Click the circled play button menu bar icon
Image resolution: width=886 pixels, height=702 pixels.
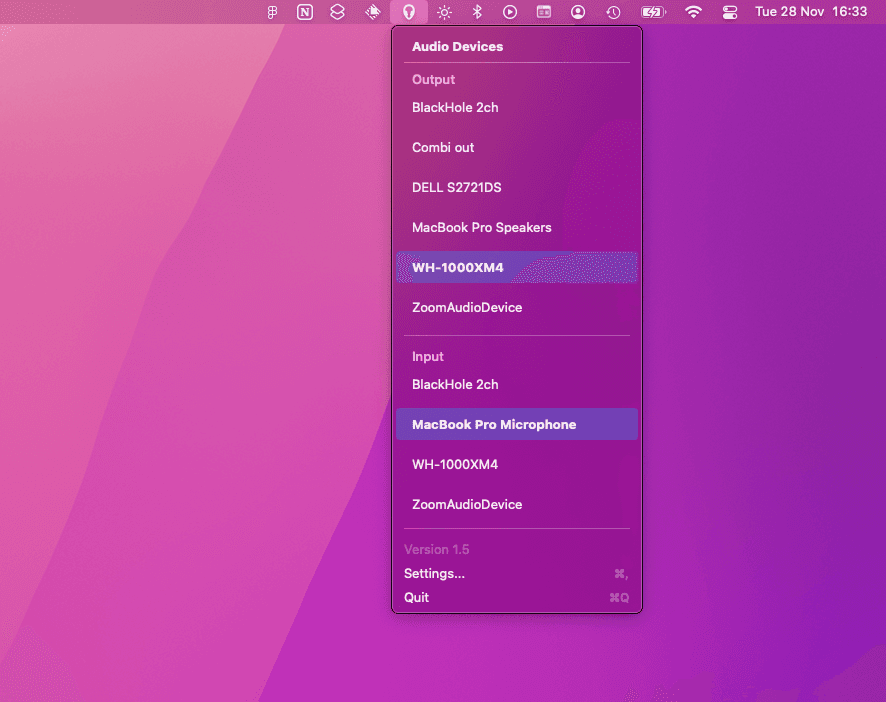coord(510,12)
